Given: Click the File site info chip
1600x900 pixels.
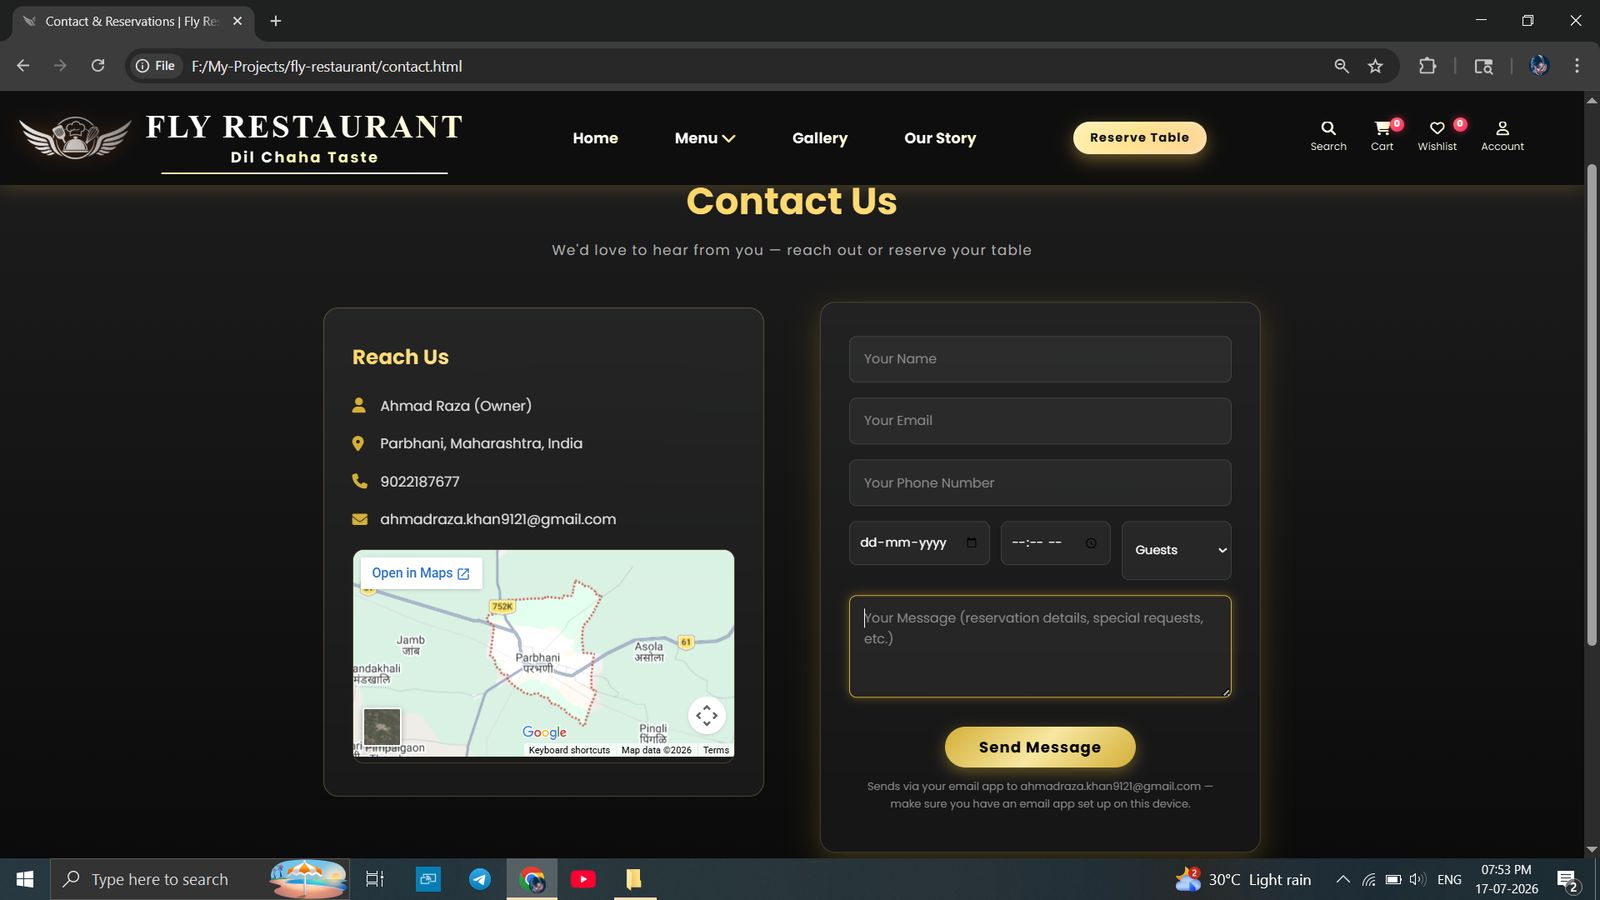Looking at the screenshot, I should 156,66.
